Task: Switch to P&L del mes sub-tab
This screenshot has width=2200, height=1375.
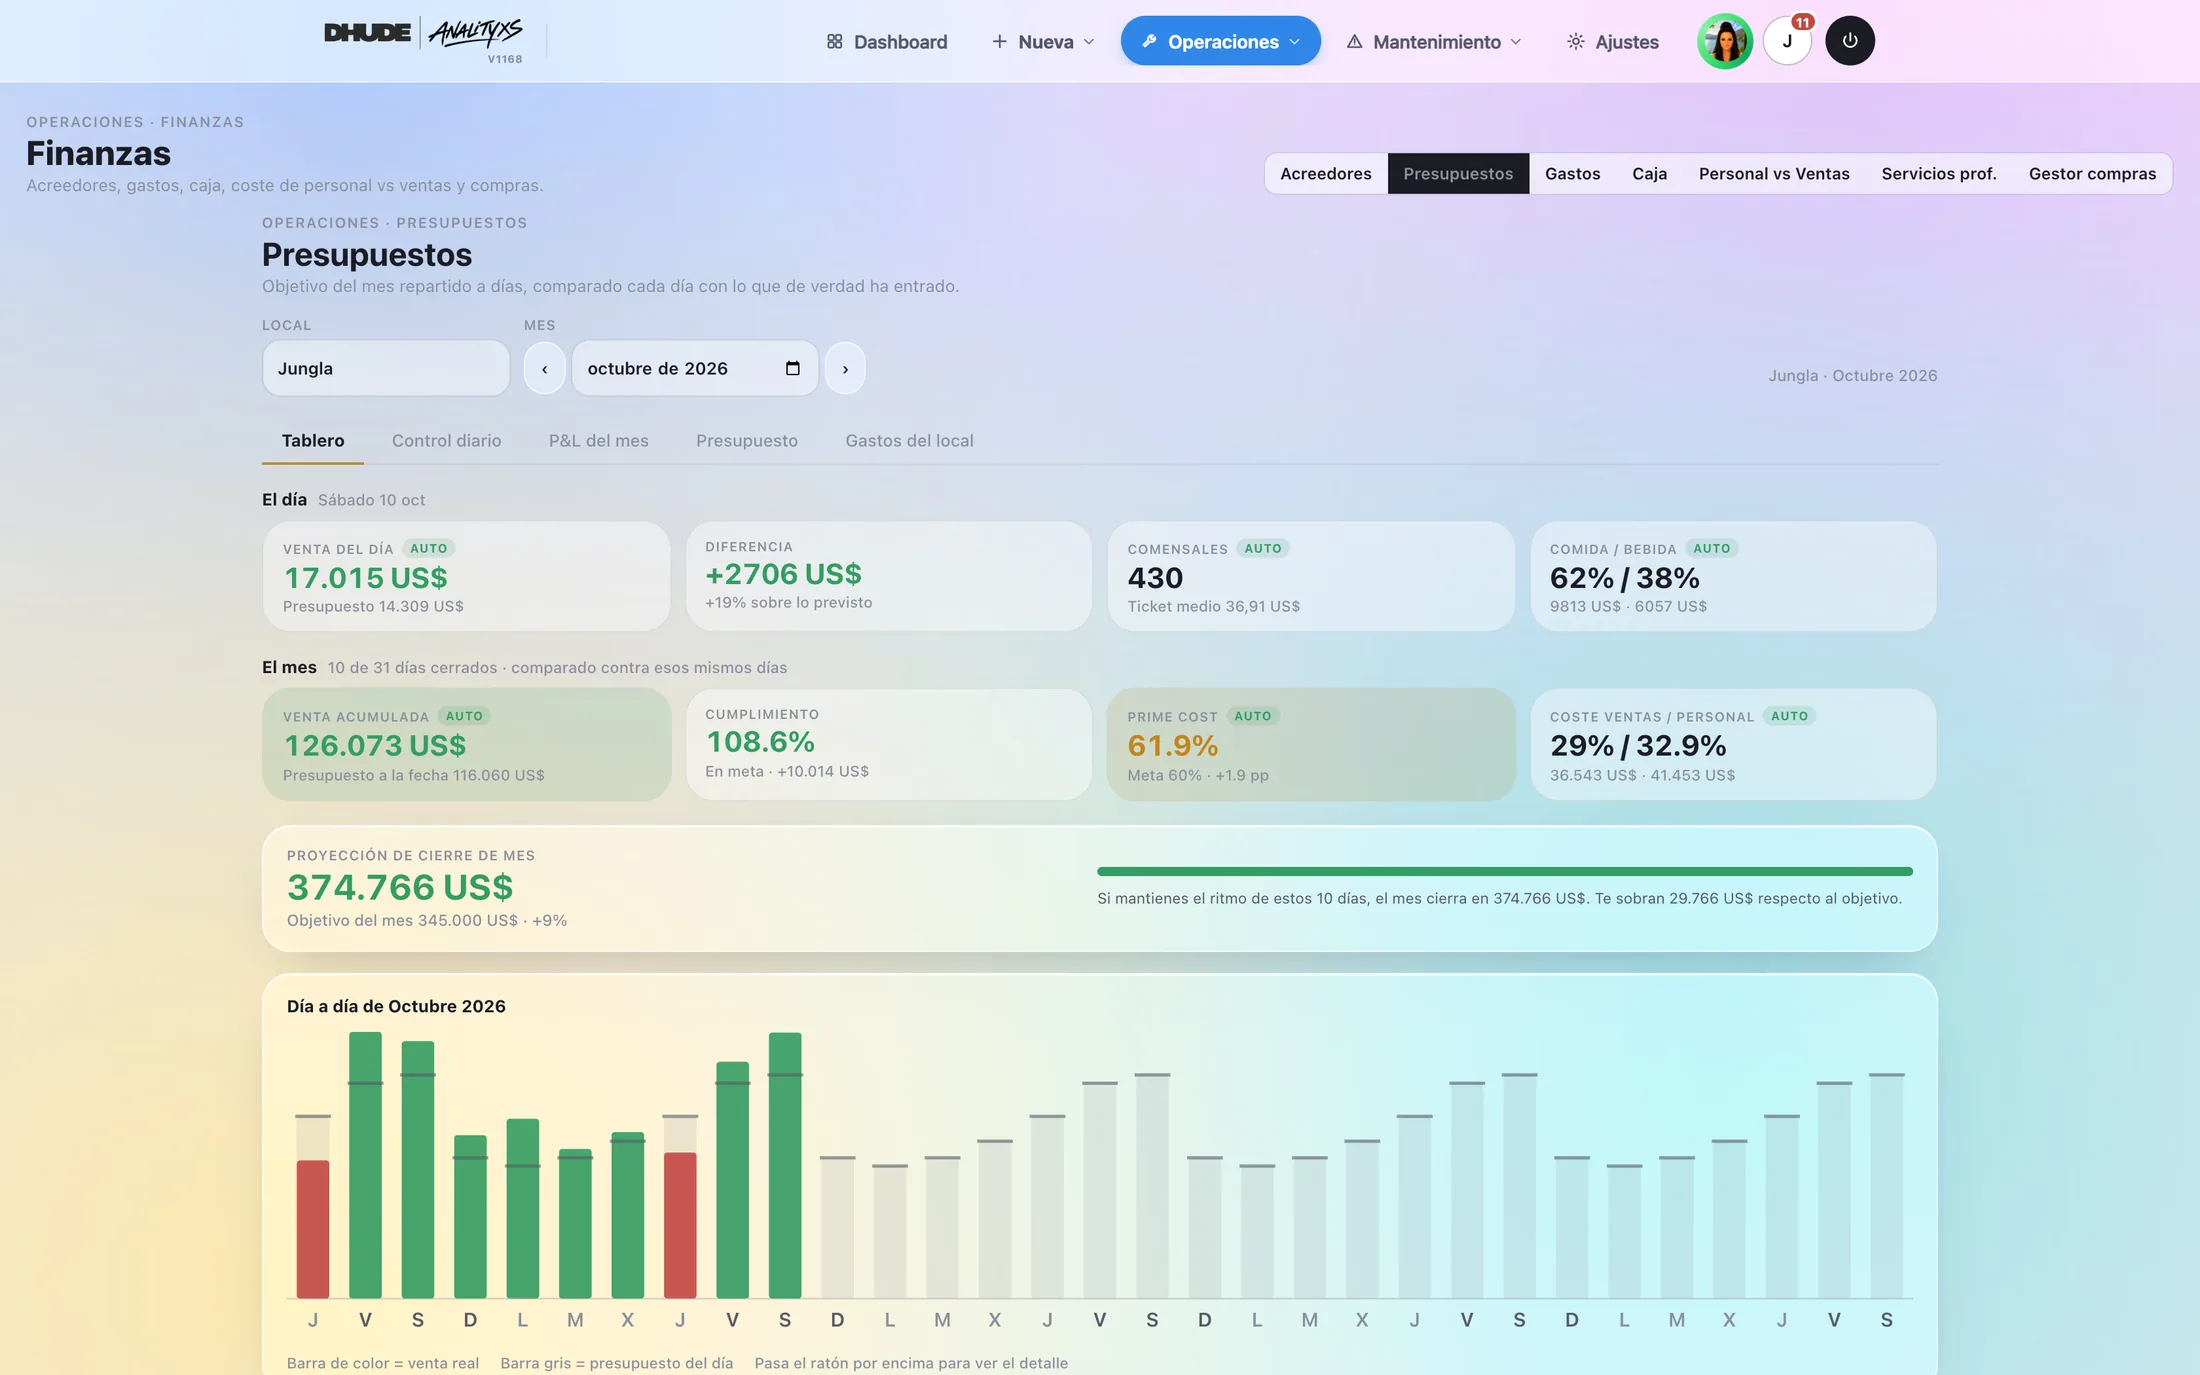Action: coord(599,440)
